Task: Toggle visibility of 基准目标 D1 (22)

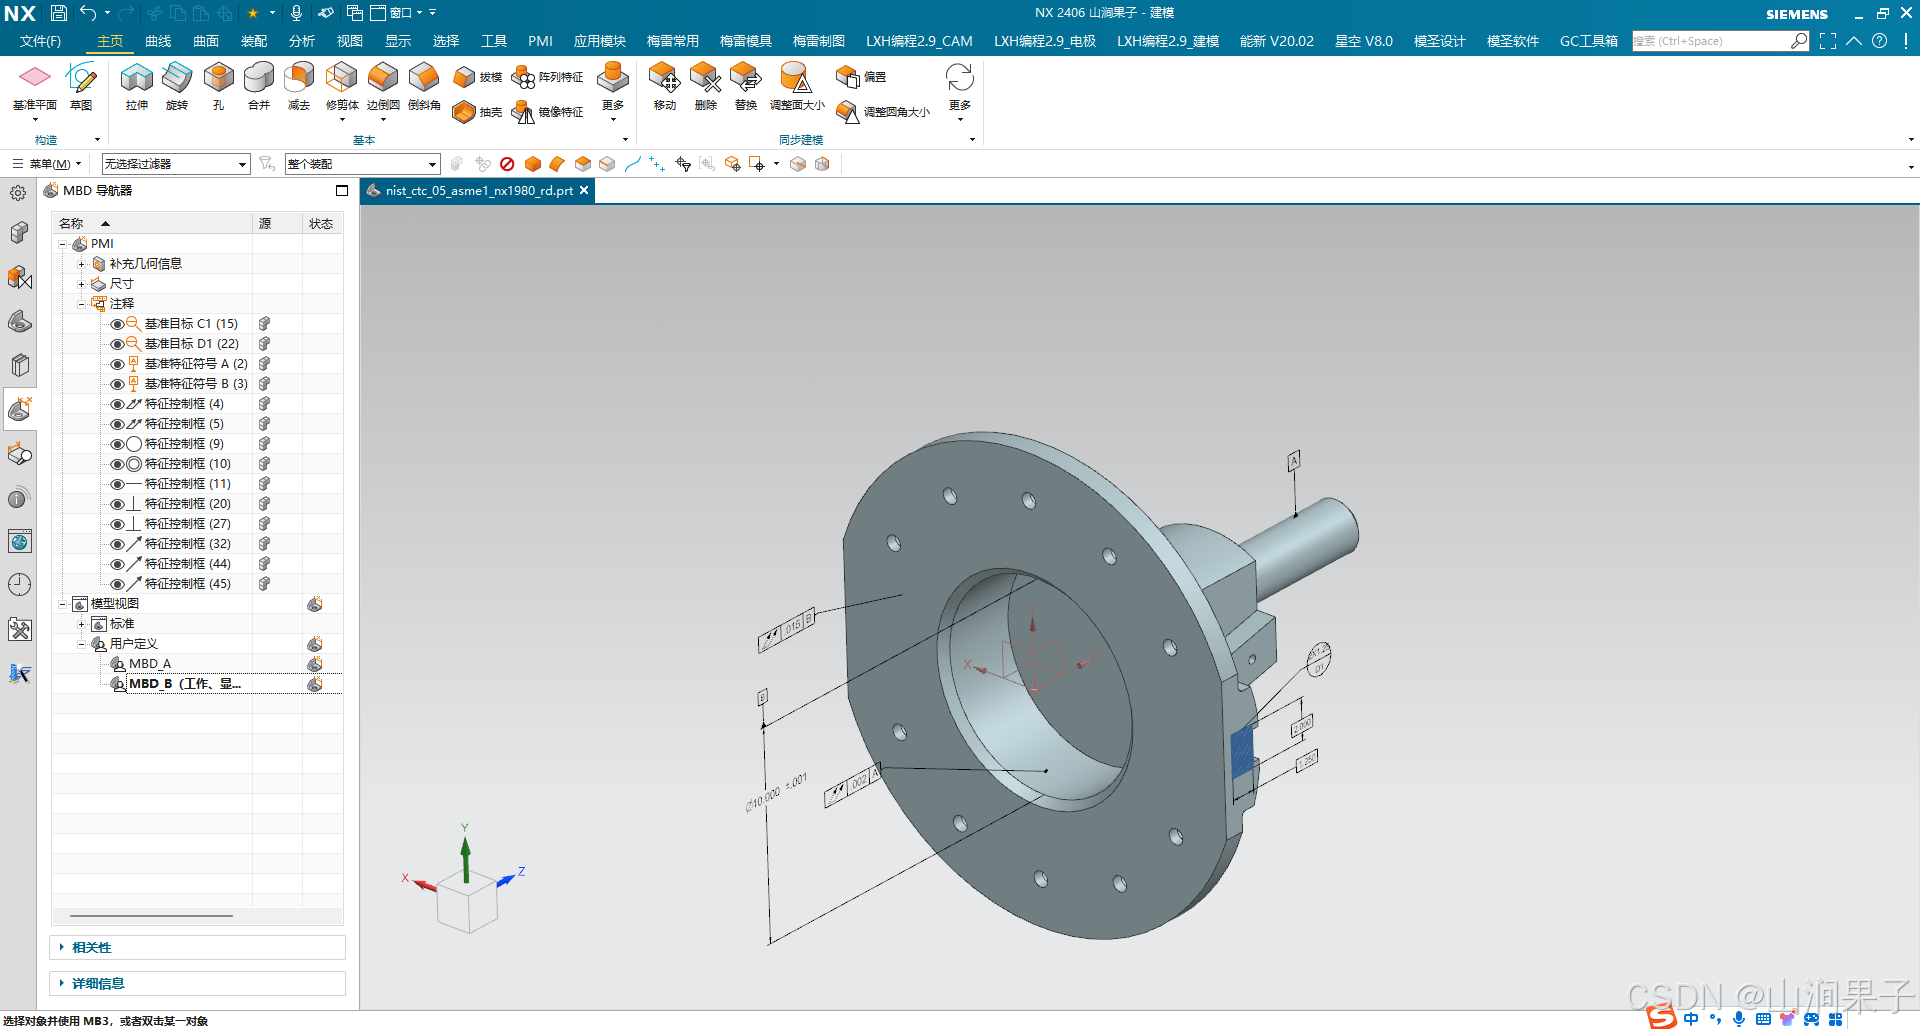Action: (x=117, y=344)
